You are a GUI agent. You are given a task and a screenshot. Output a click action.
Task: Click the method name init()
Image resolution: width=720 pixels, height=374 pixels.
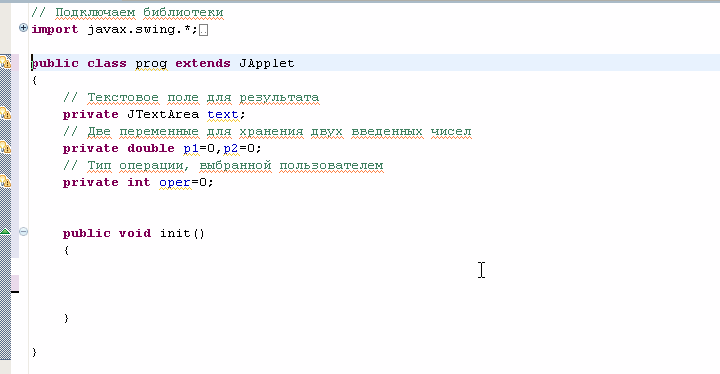pos(182,233)
